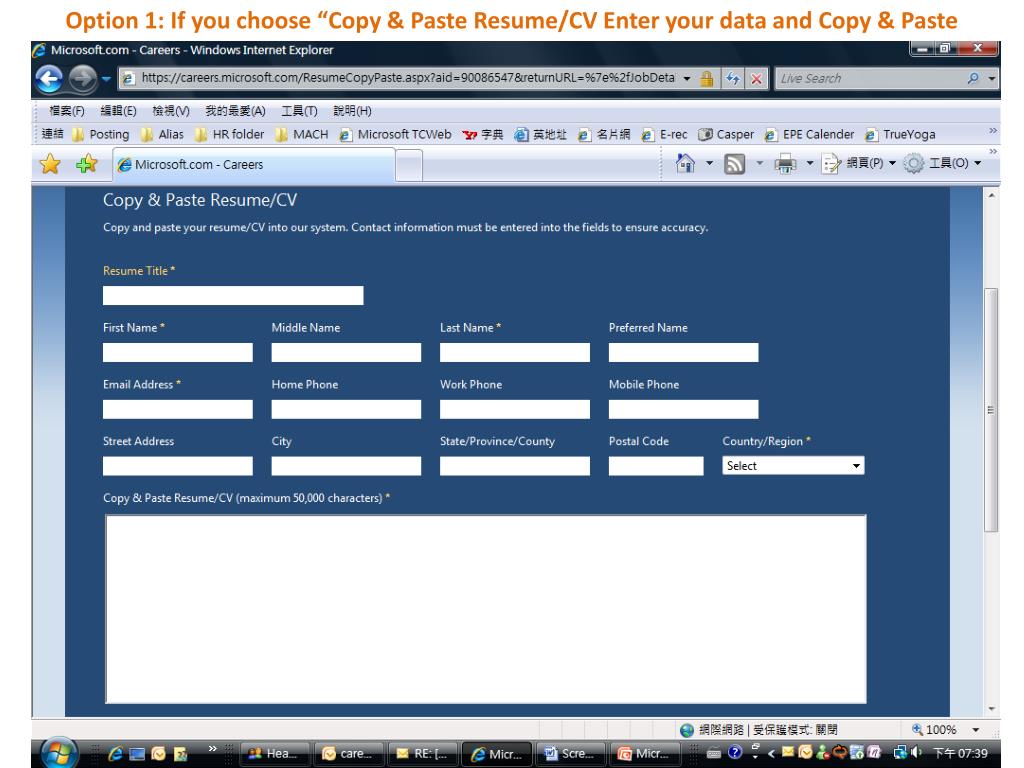Open the search provider dropdown arrow
Viewport: 1024px width, 768px height.
pos(992,78)
